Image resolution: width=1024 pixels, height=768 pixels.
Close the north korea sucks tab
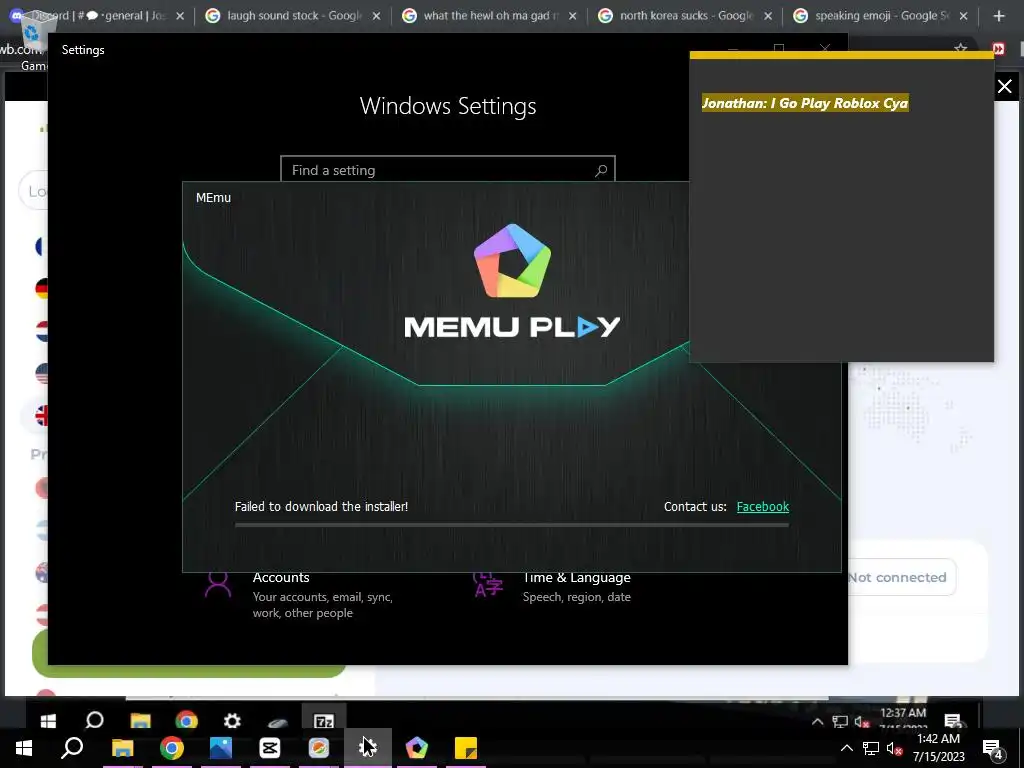pos(768,16)
